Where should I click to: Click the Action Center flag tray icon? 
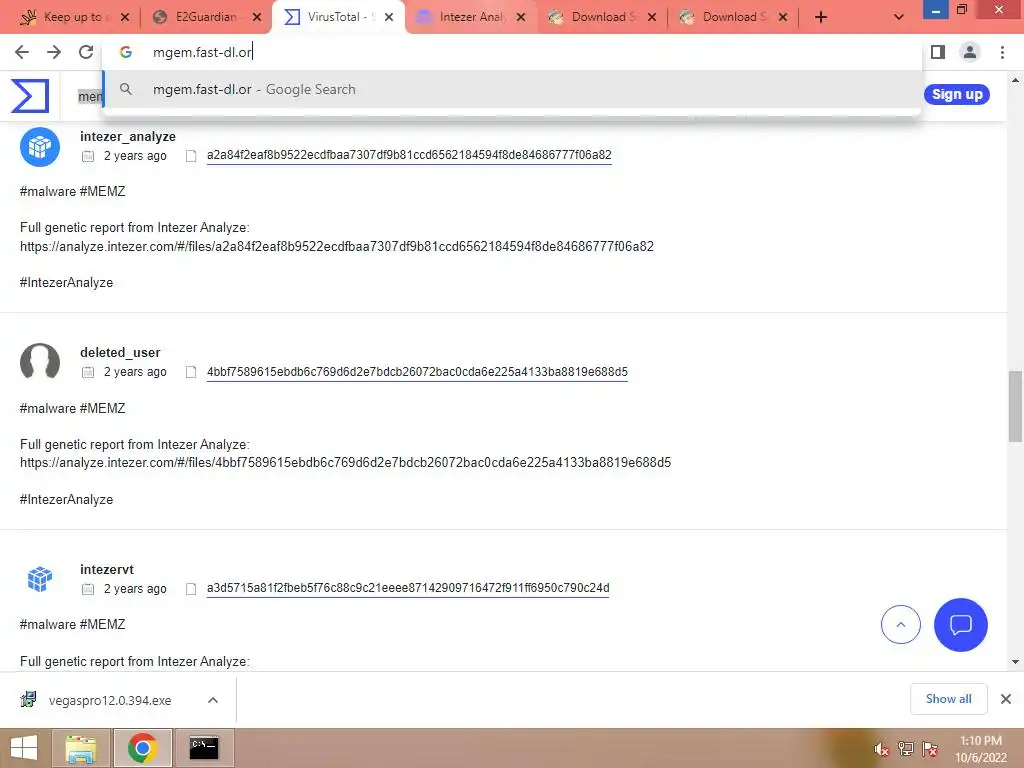[x=930, y=749]
